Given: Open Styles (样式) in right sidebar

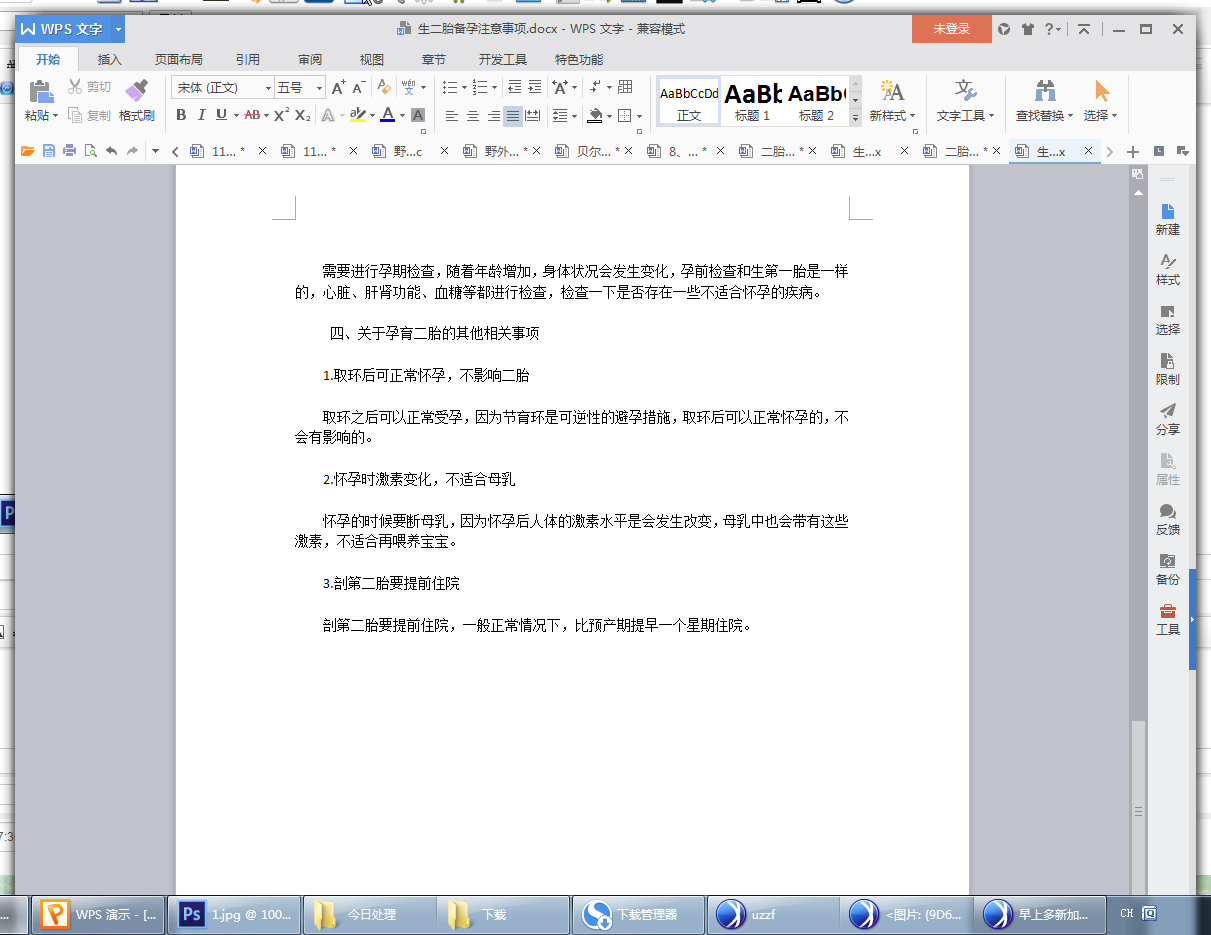Looking at the screenshot, I should (1167, 269).
